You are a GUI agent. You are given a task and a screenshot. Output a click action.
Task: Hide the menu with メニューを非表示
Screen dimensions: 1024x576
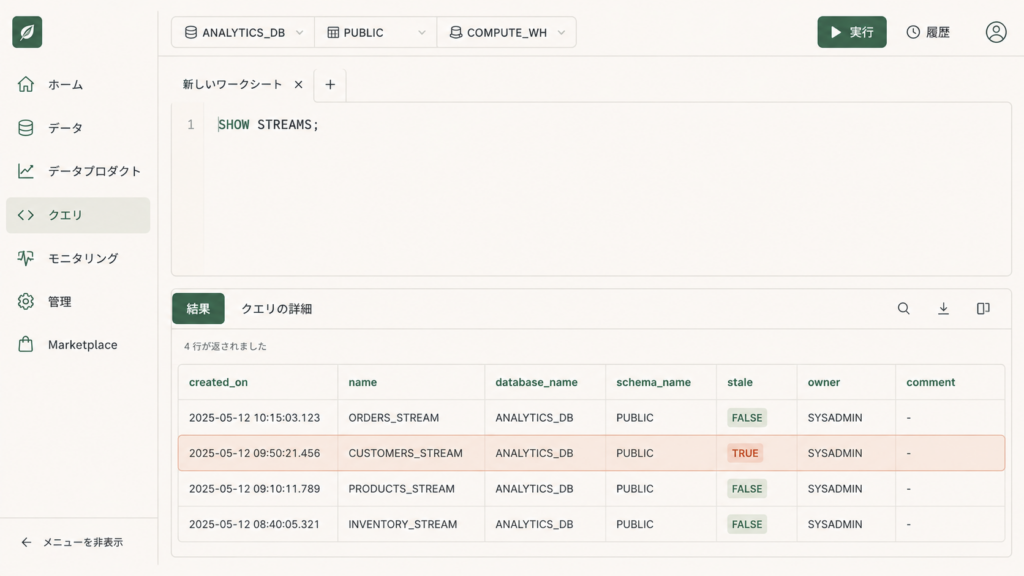coord(72,542)
